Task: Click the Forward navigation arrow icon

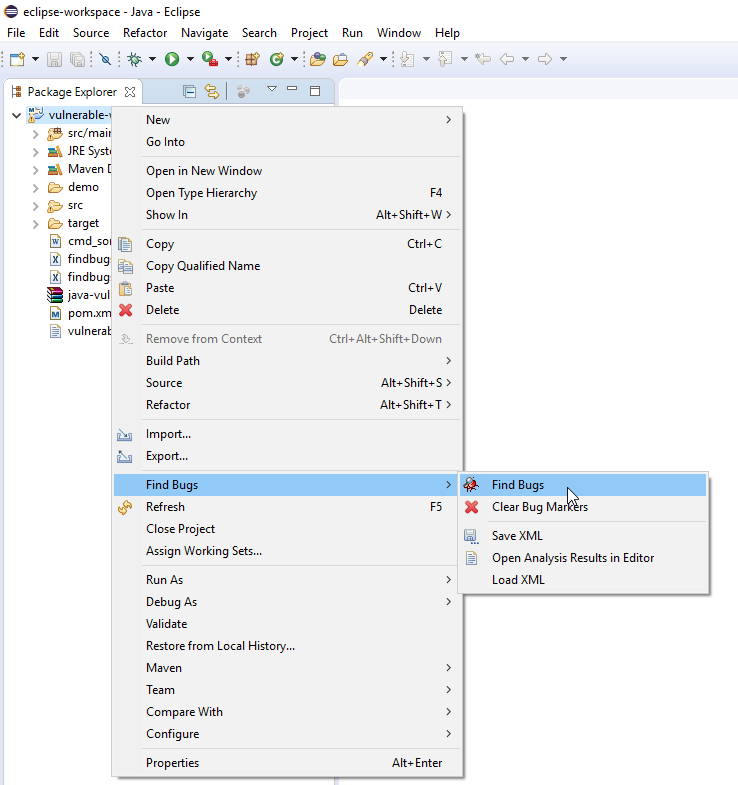Action: click(545, 59)
